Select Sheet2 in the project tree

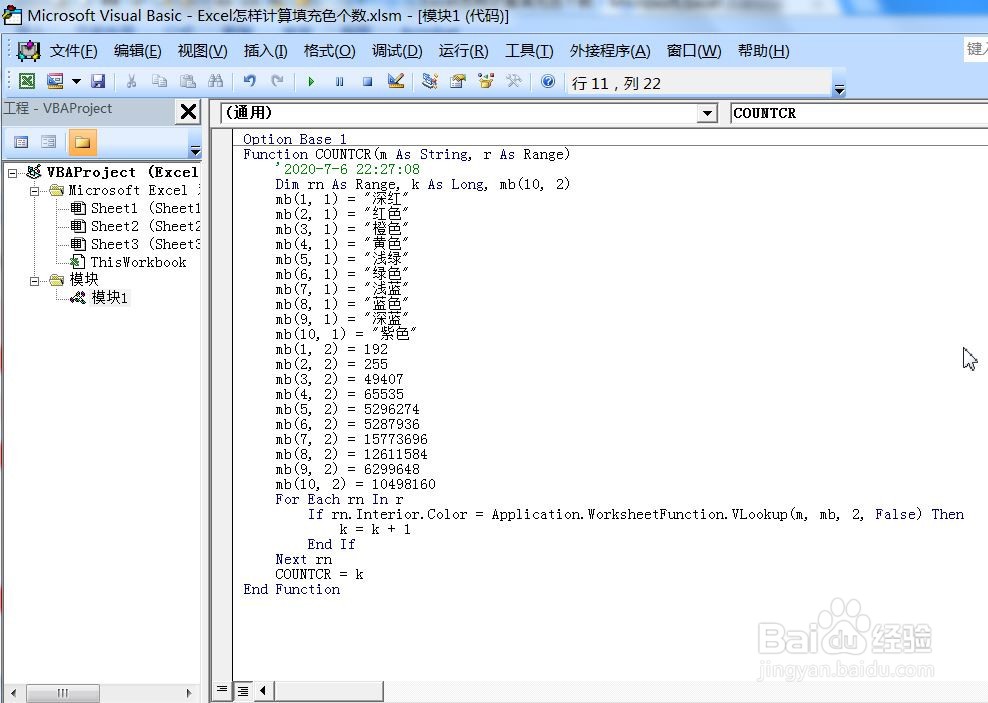pyautogui.click(x=135, y=226)
